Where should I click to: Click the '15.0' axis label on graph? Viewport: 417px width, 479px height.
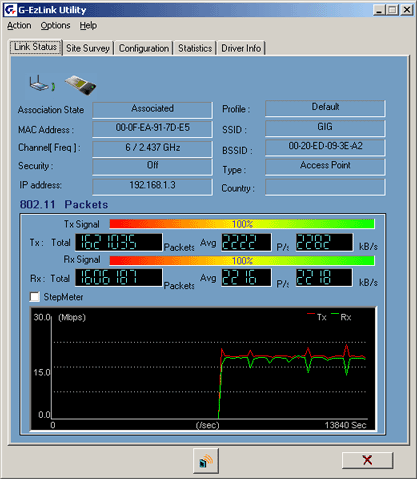click(42, 372)
